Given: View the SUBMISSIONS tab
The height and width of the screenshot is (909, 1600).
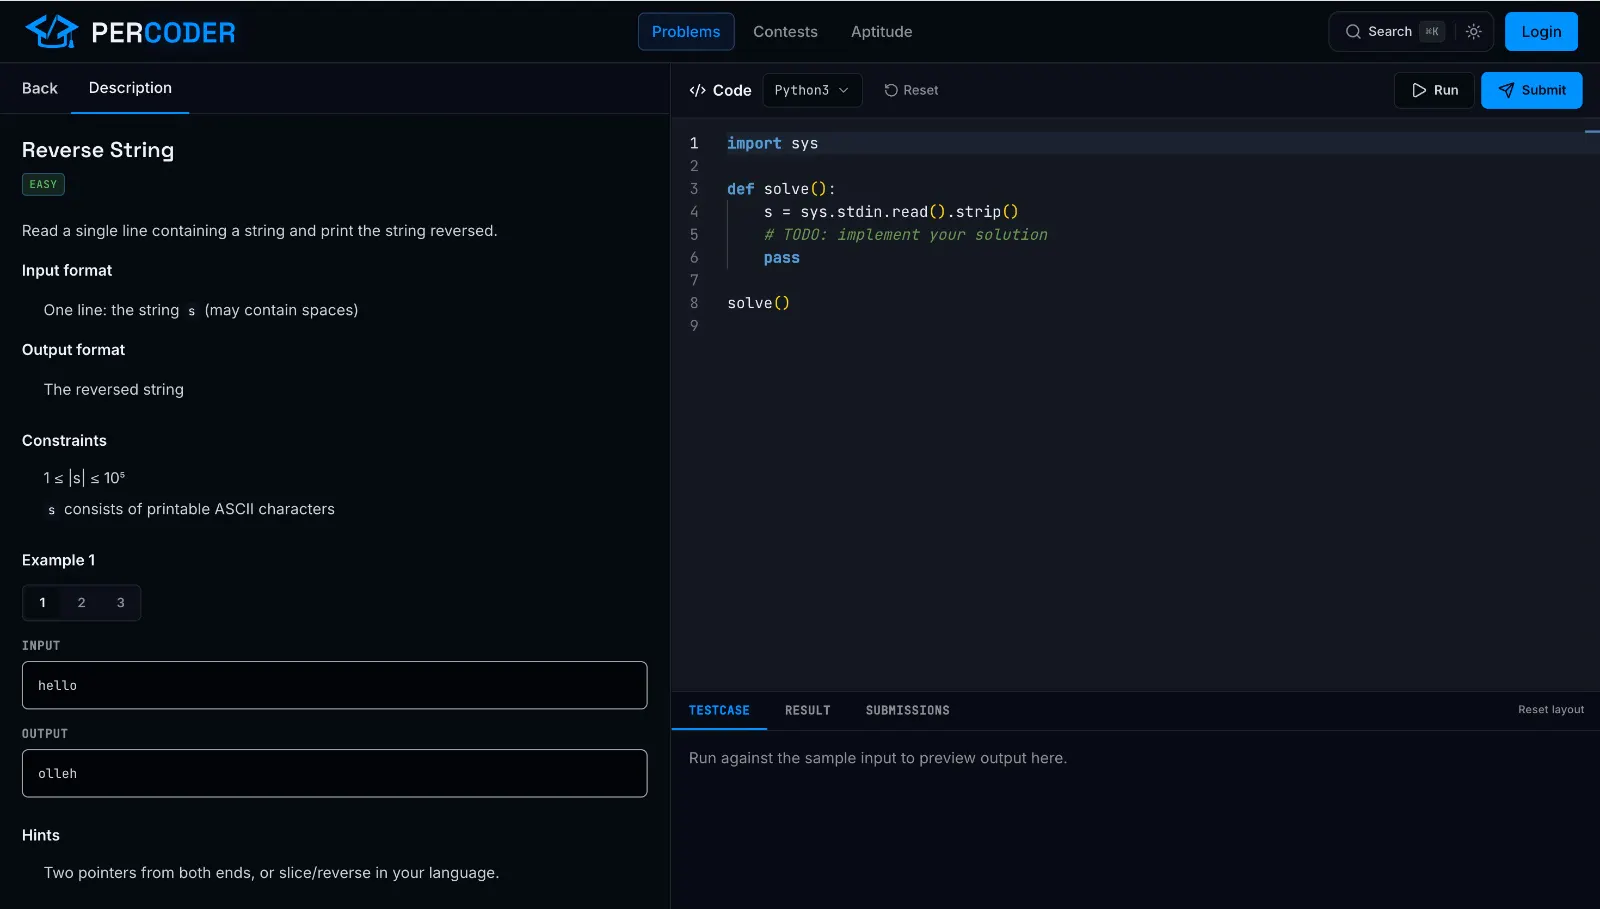Looking at the screenshot, I should tap(908, 710).
